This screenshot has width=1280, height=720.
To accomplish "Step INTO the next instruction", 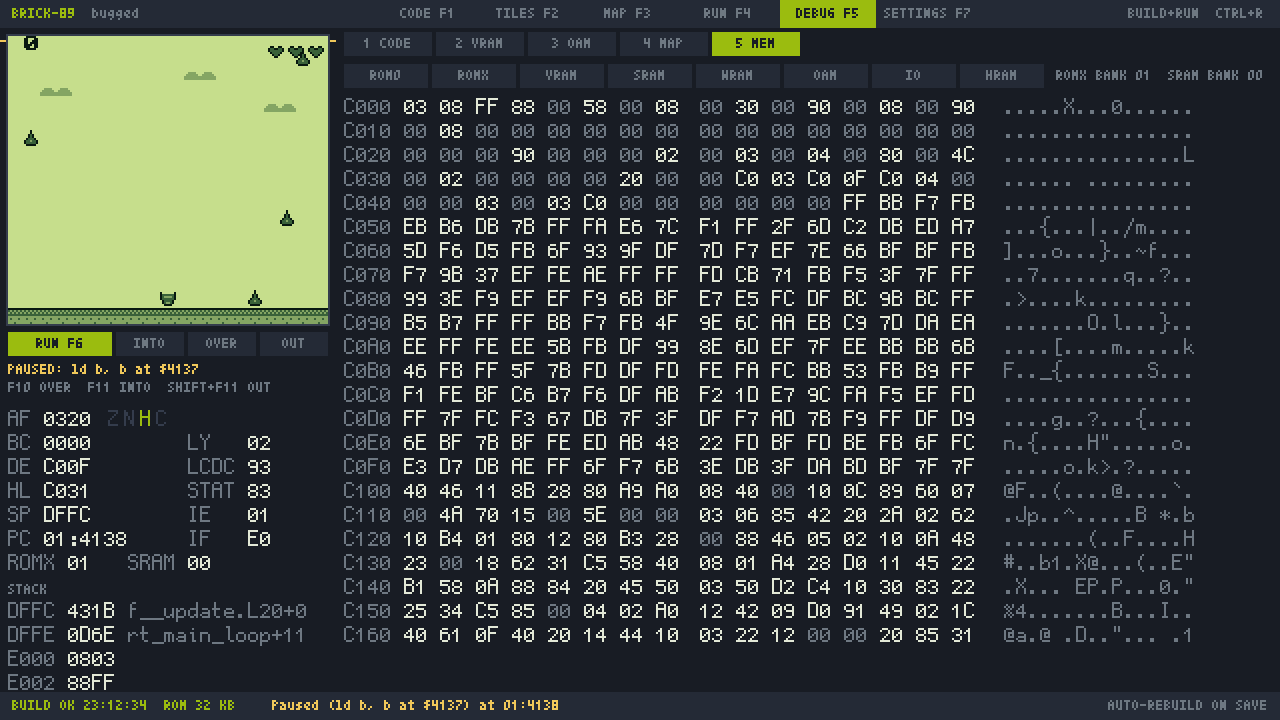I will [x=149, y=343].
